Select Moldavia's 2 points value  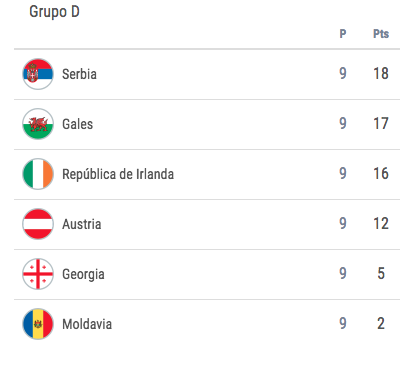click(x=381, y=324)
